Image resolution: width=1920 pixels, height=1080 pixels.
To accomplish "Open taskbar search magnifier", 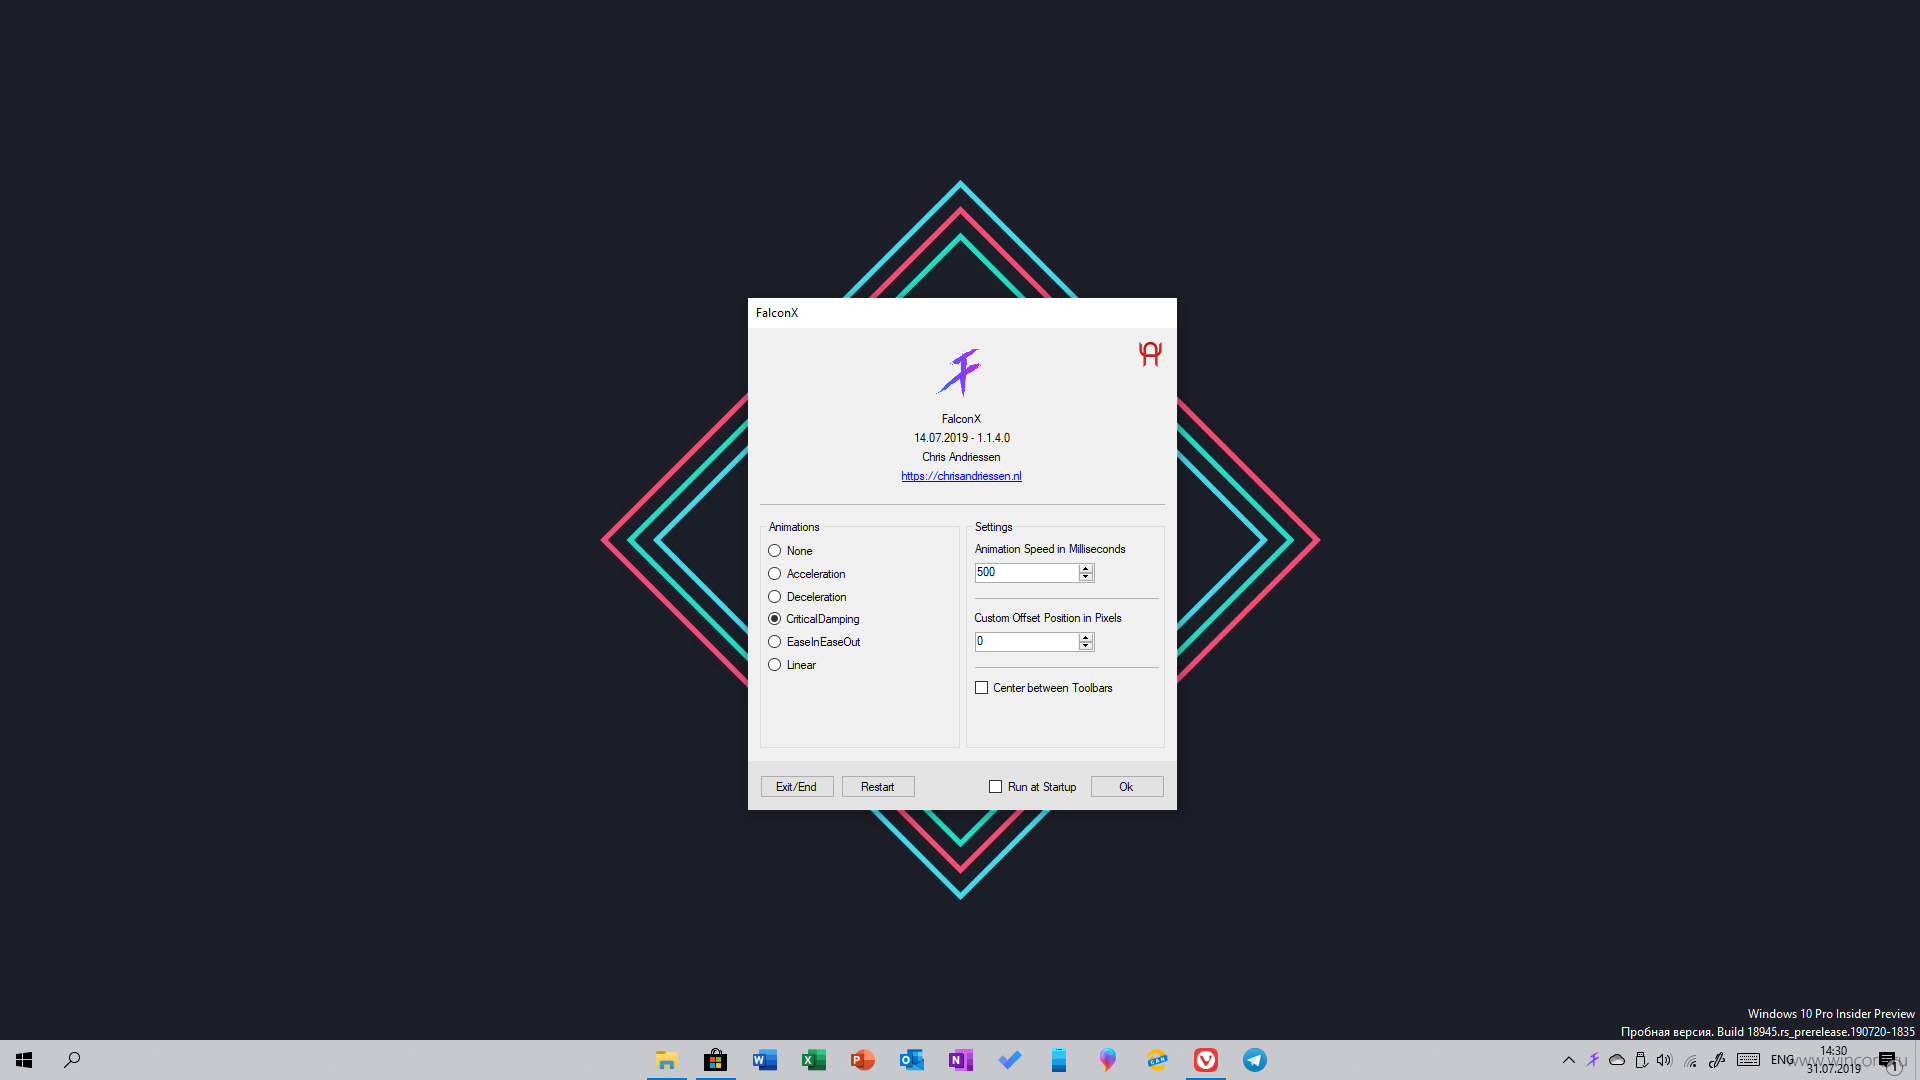I will [x=72, y=1060].
